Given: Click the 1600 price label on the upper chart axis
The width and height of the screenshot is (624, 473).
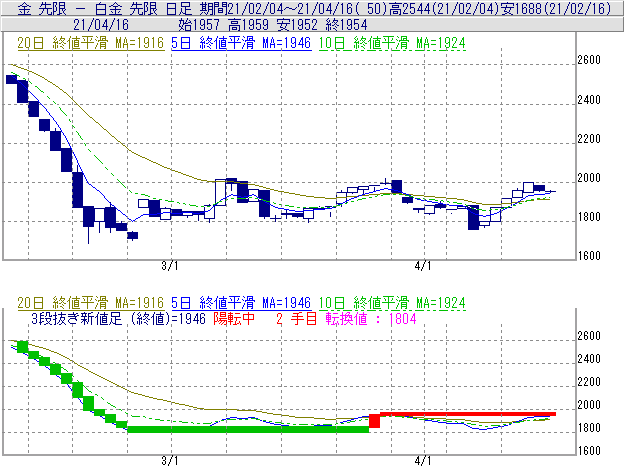Looking at the screenshot, I should 589,256.
